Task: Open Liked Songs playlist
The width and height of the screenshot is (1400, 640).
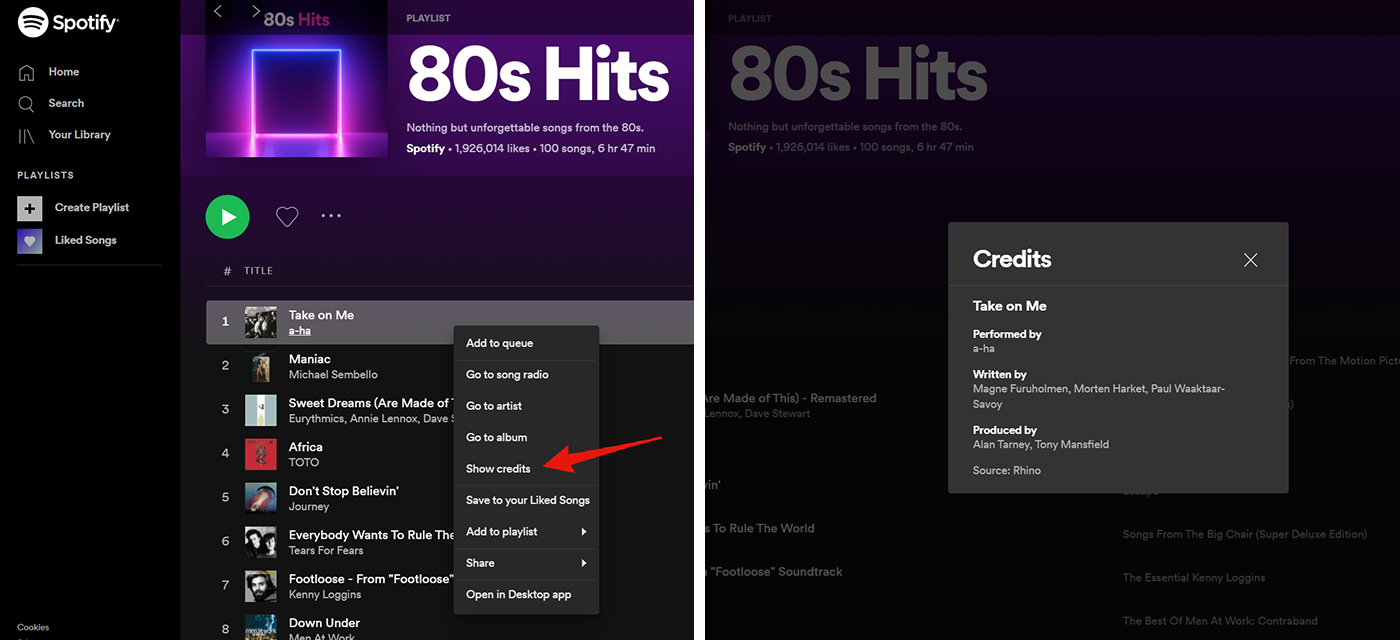Action: [x=85, y=240]
